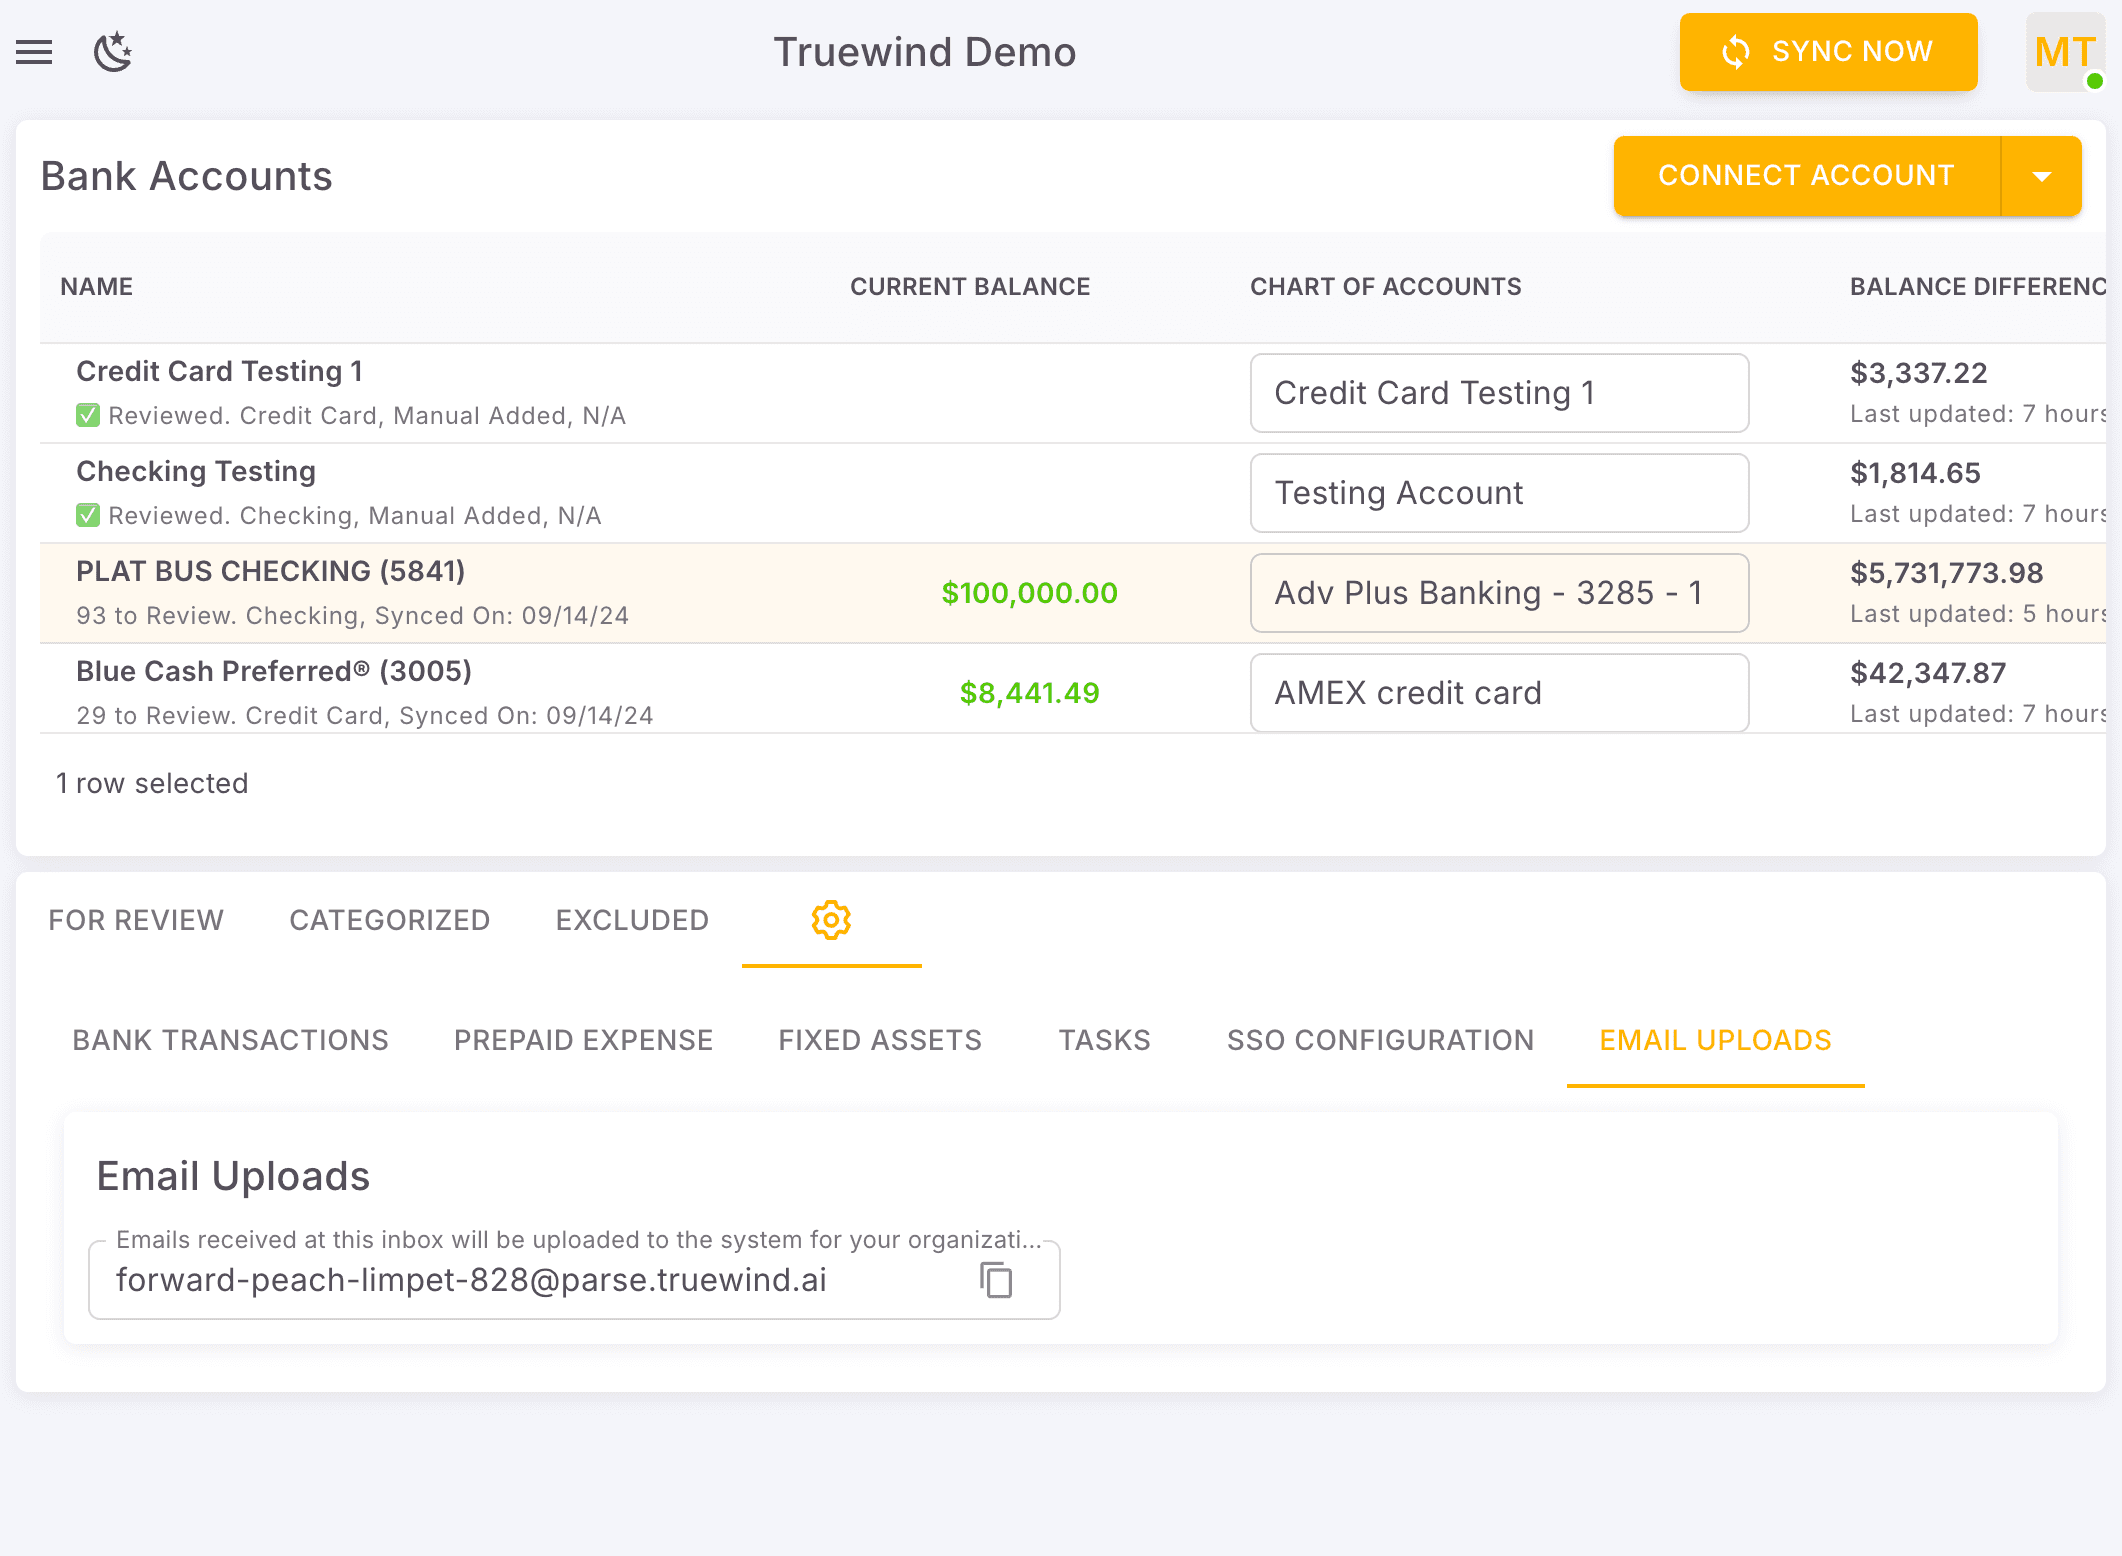2122x1556 pixels.
Task: Open the BANK TRANSACTIONS tab
Action: (x=230, y=1040)
